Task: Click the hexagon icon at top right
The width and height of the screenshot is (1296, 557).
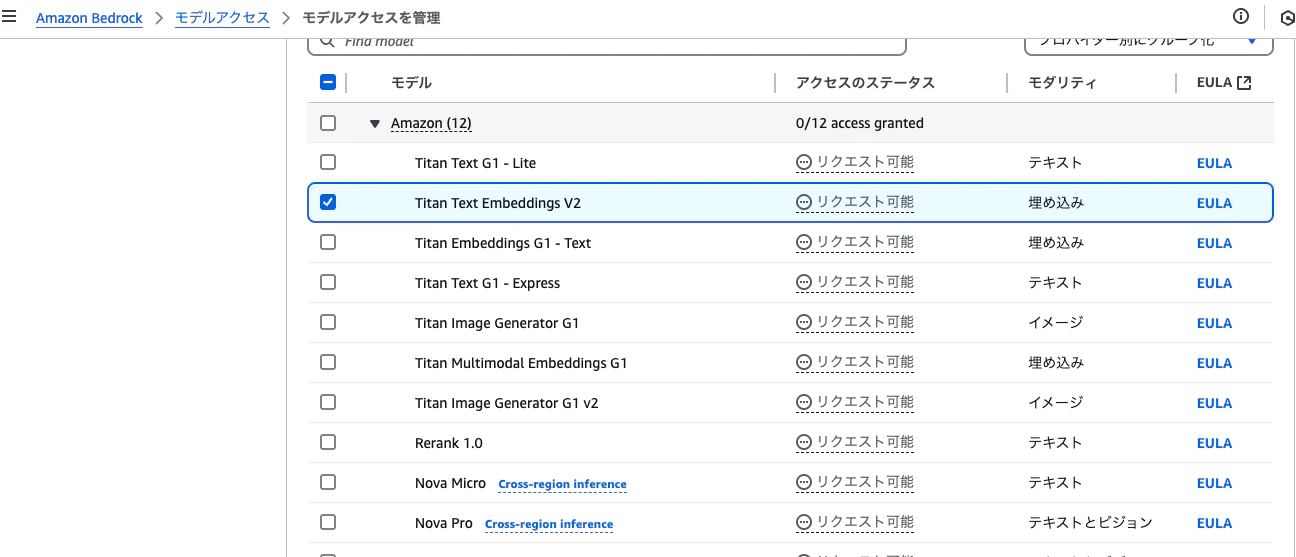Action: coord(1287,18)
